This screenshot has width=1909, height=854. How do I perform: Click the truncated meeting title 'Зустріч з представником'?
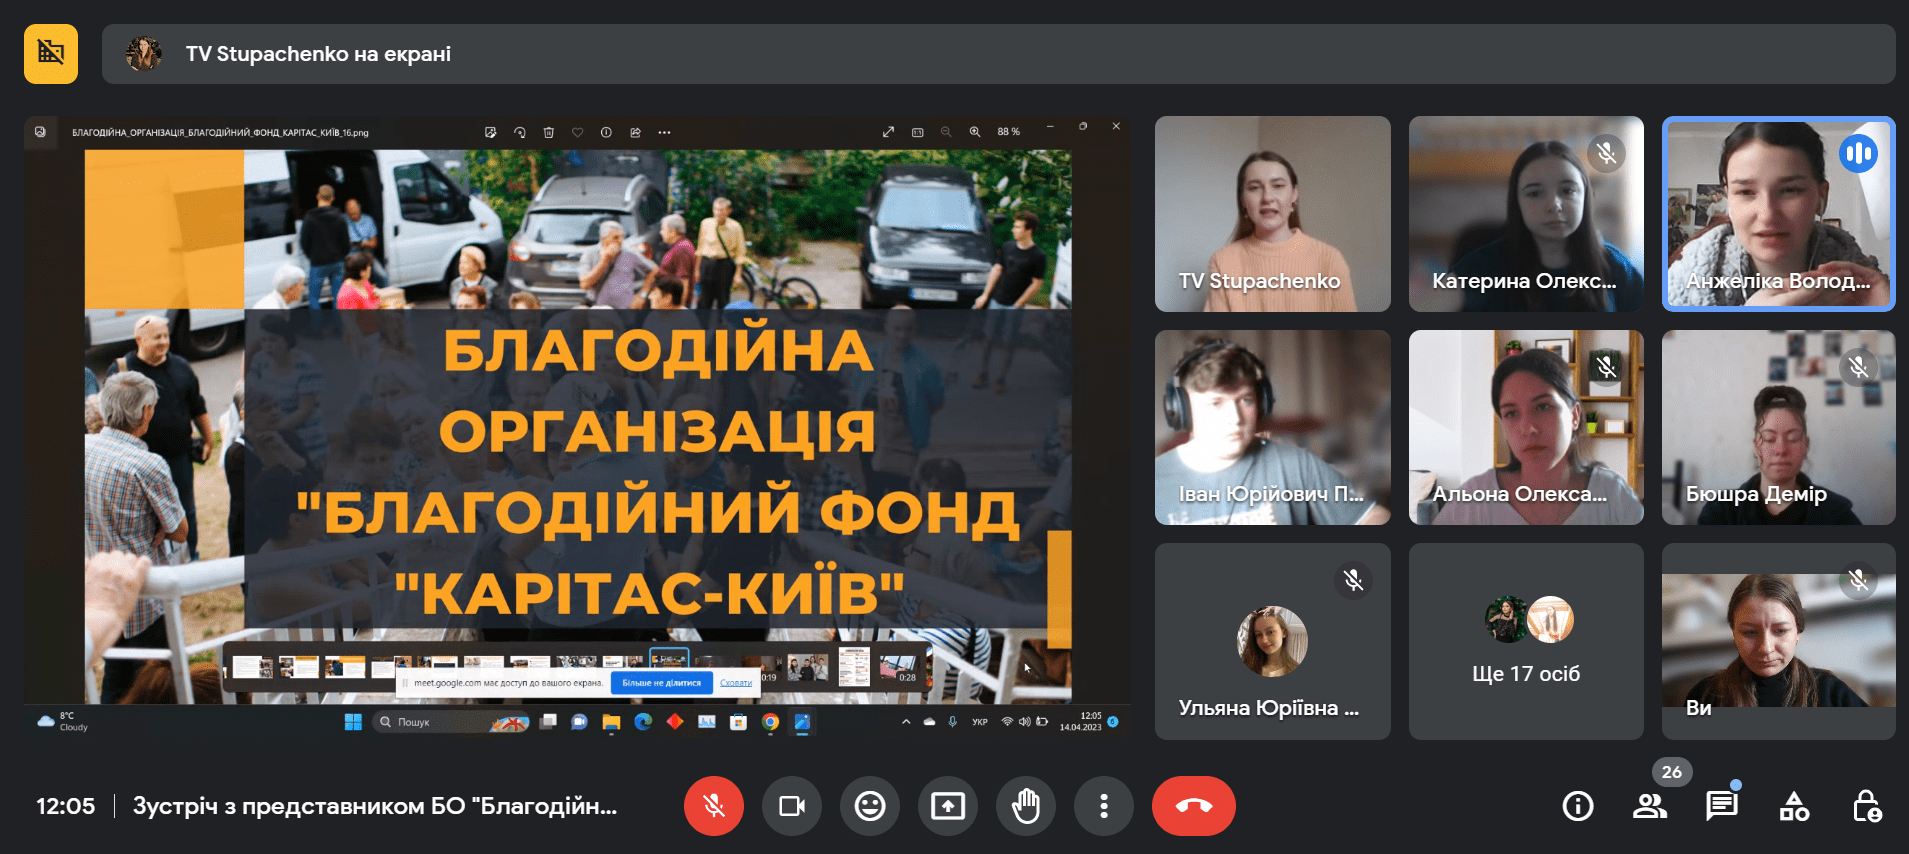click(x=375, y=806)
